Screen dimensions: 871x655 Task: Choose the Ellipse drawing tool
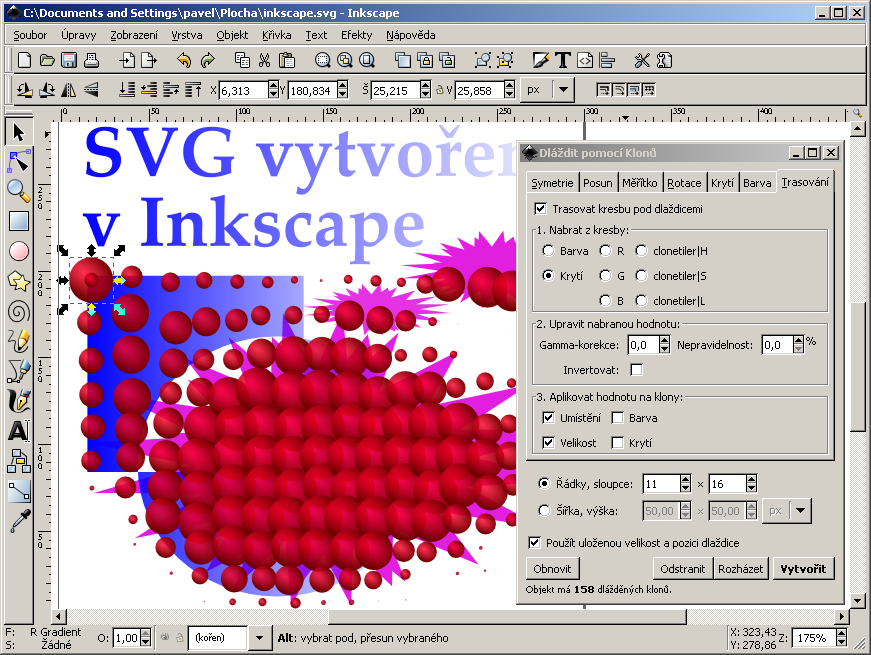pyautogui.click(x=19, y=251)
